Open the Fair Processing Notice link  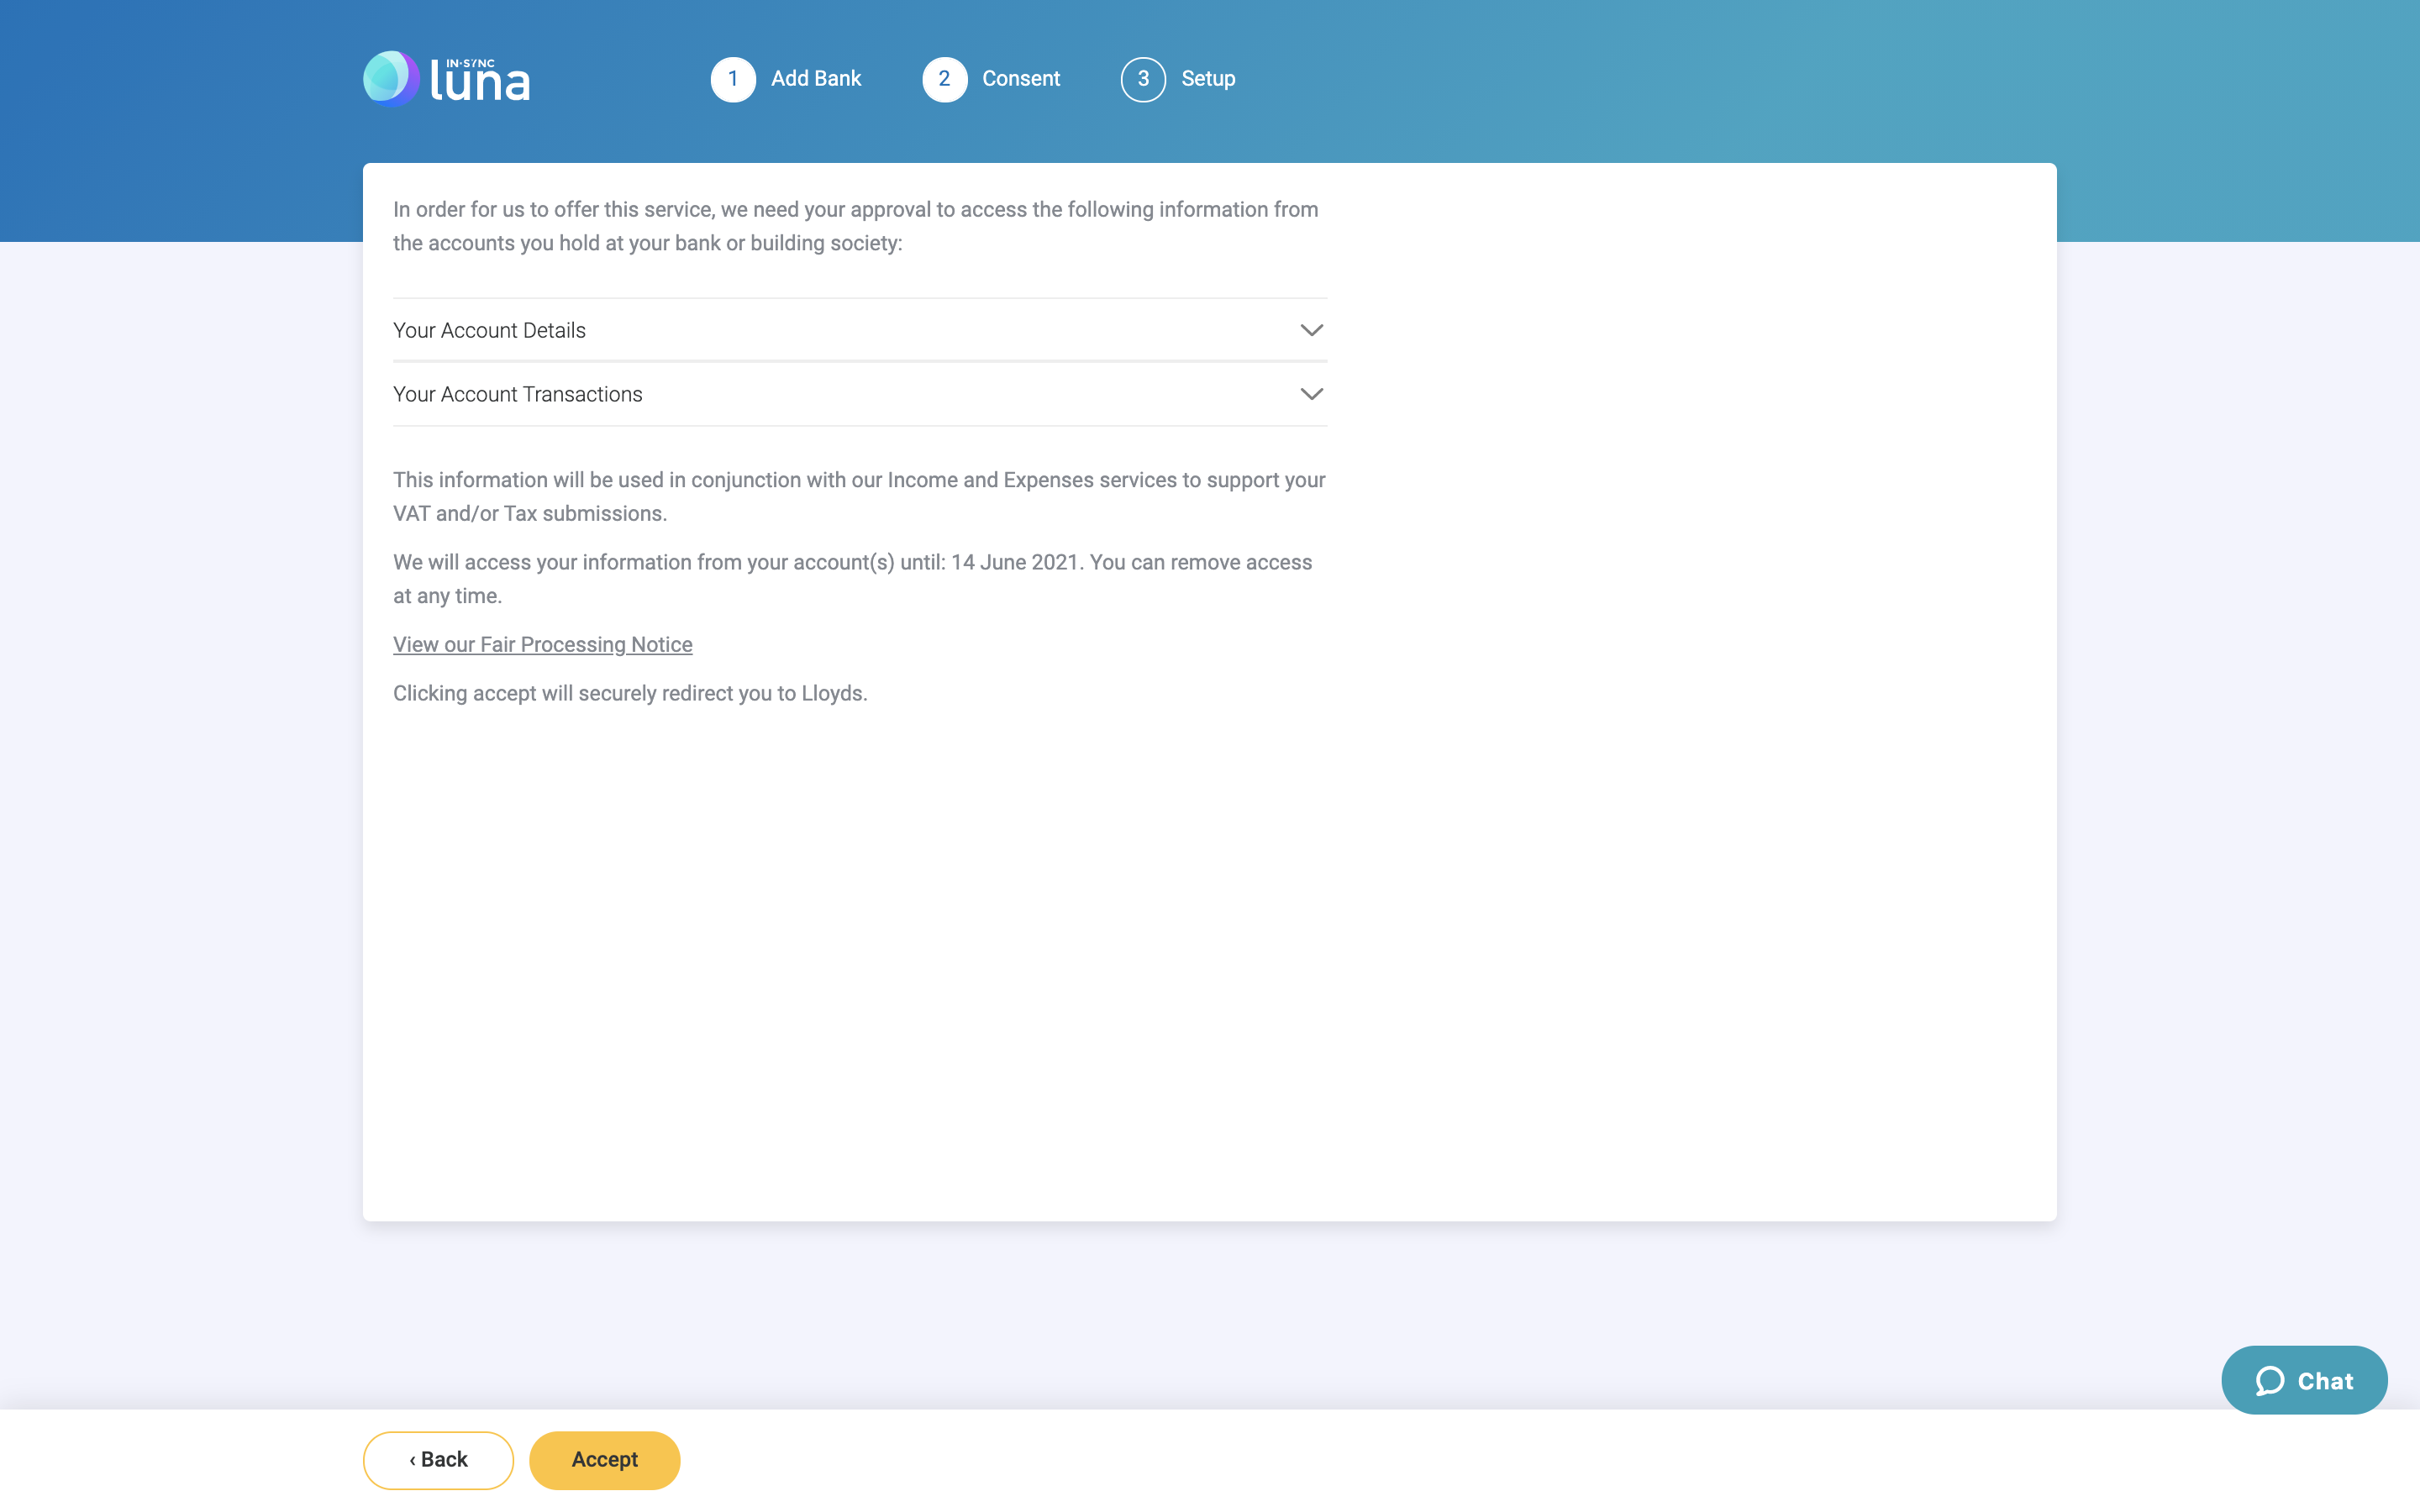click(542, 645)
